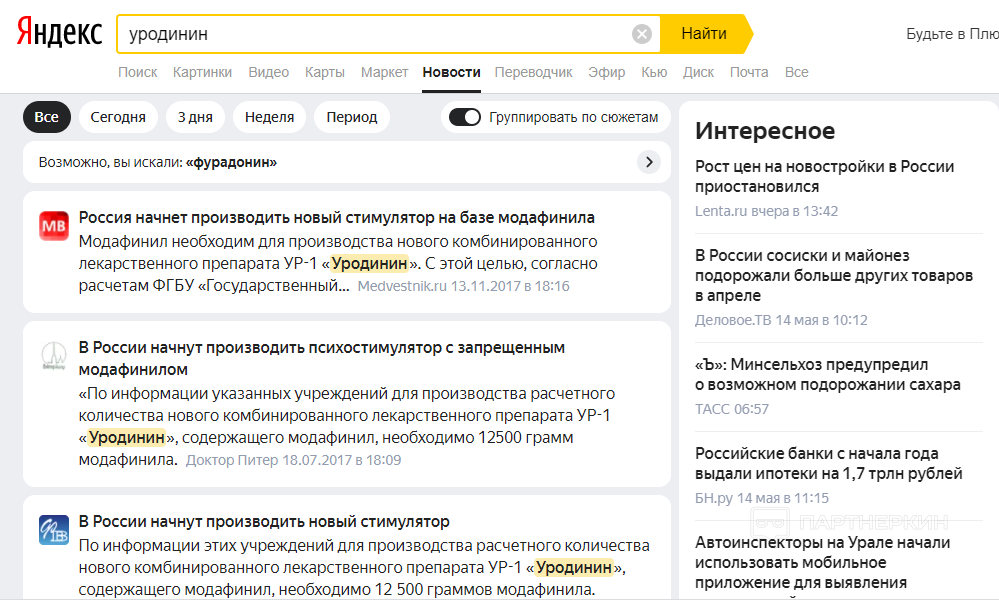Clear the search query with the X icon
The width and height of the screenshot is (999, 600).
[642, 34]
